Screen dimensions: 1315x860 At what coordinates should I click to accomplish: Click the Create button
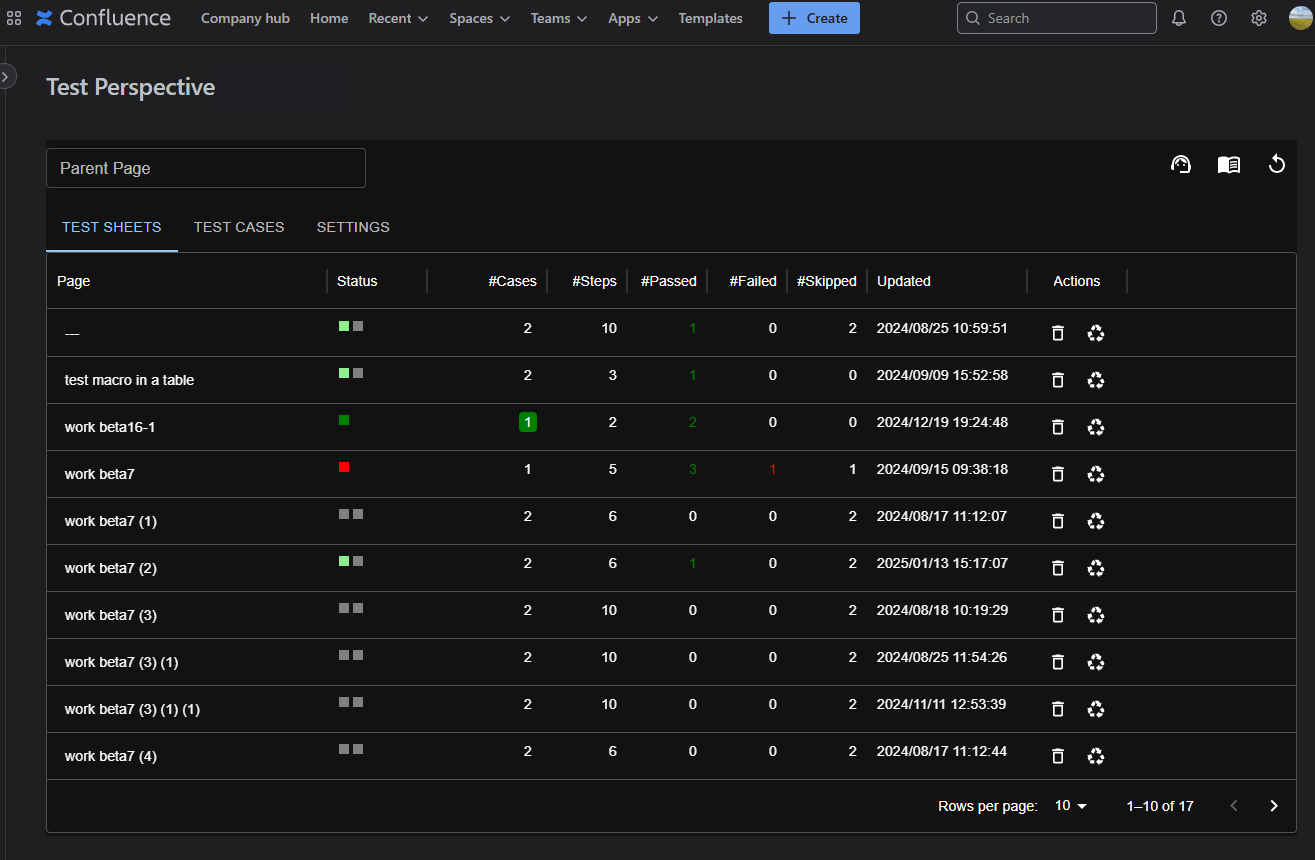click(x=814, y=18)
